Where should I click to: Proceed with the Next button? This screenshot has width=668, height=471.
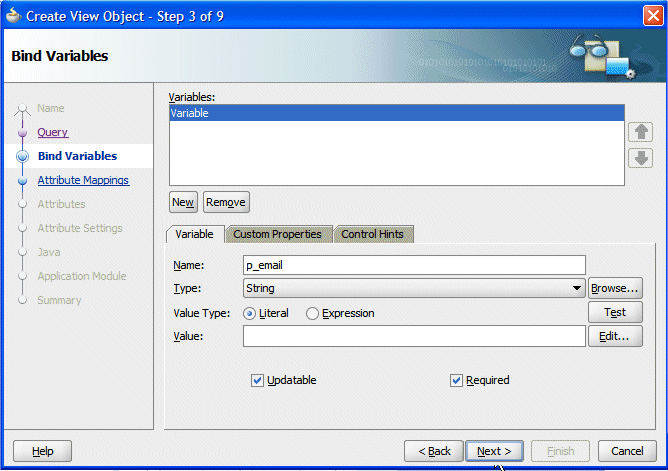pyautogui.click(x=494, y=451)
